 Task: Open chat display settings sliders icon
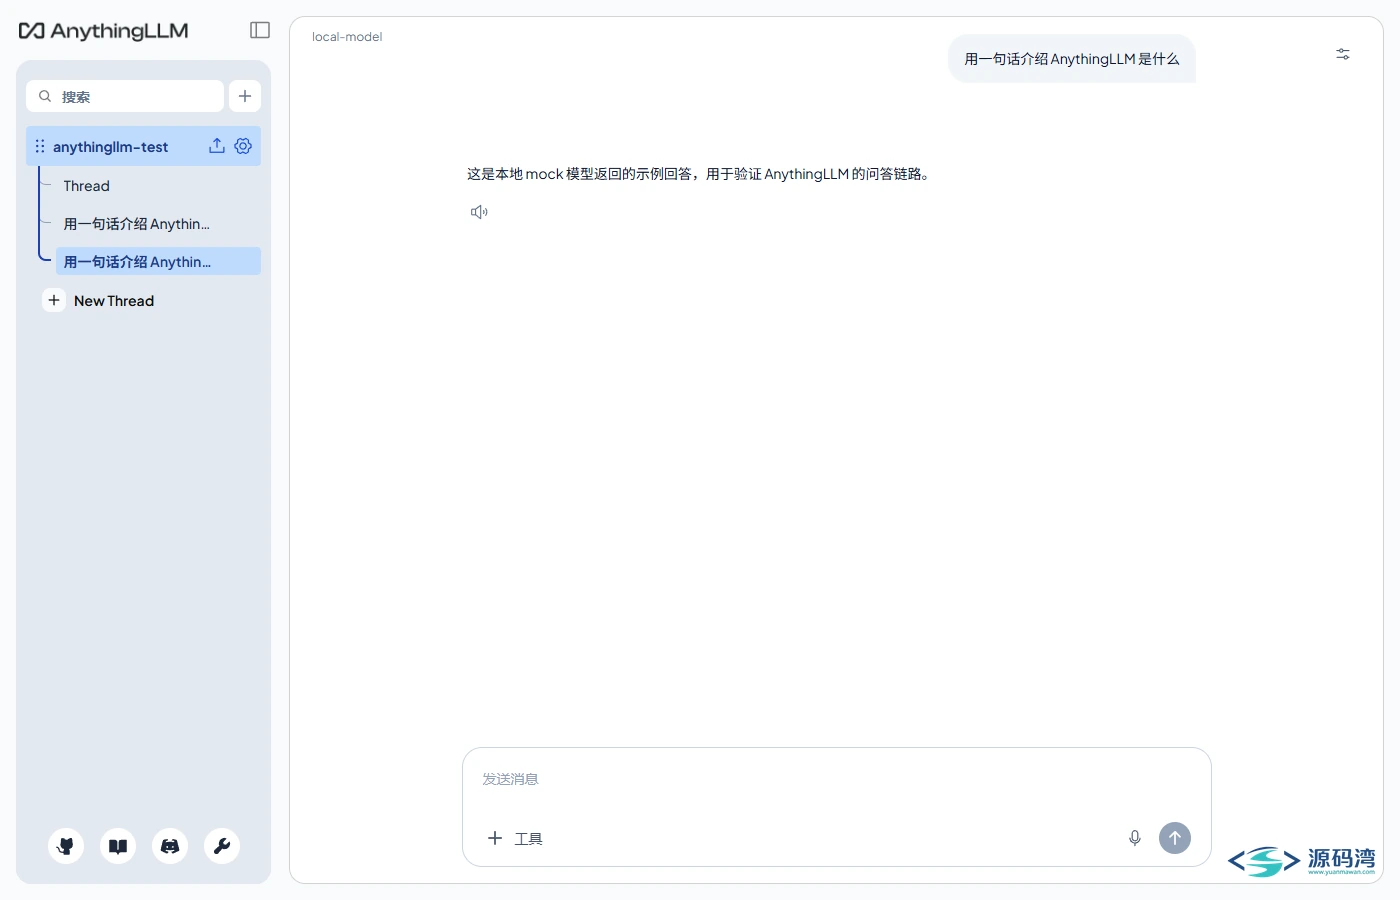[1343, 54]
